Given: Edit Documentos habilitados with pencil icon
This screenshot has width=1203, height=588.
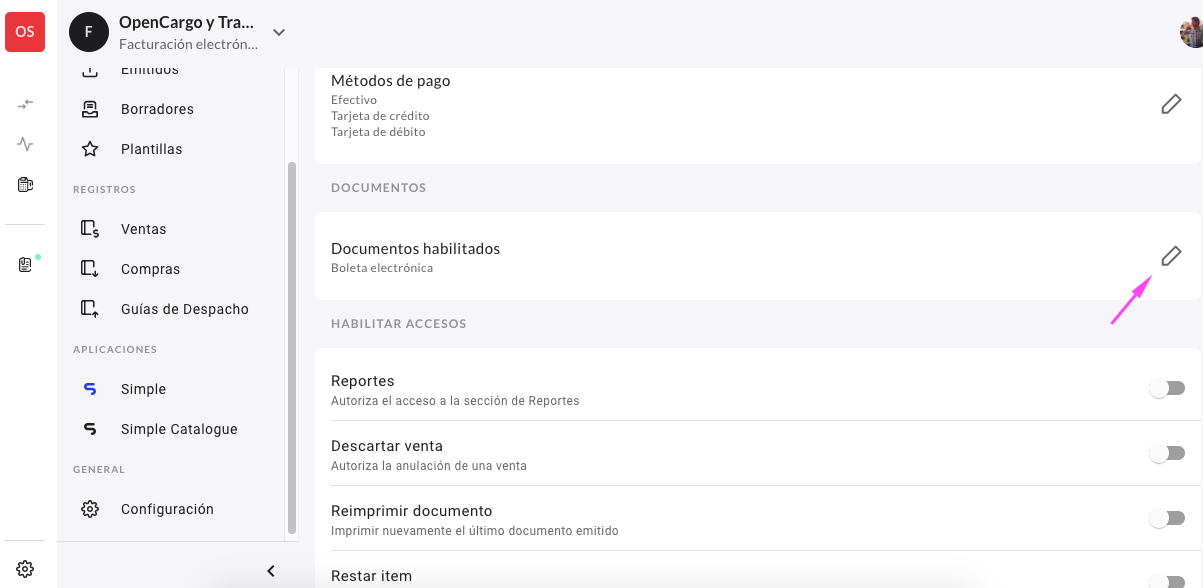Looking at the screenshot, I should coord(1171,256).
